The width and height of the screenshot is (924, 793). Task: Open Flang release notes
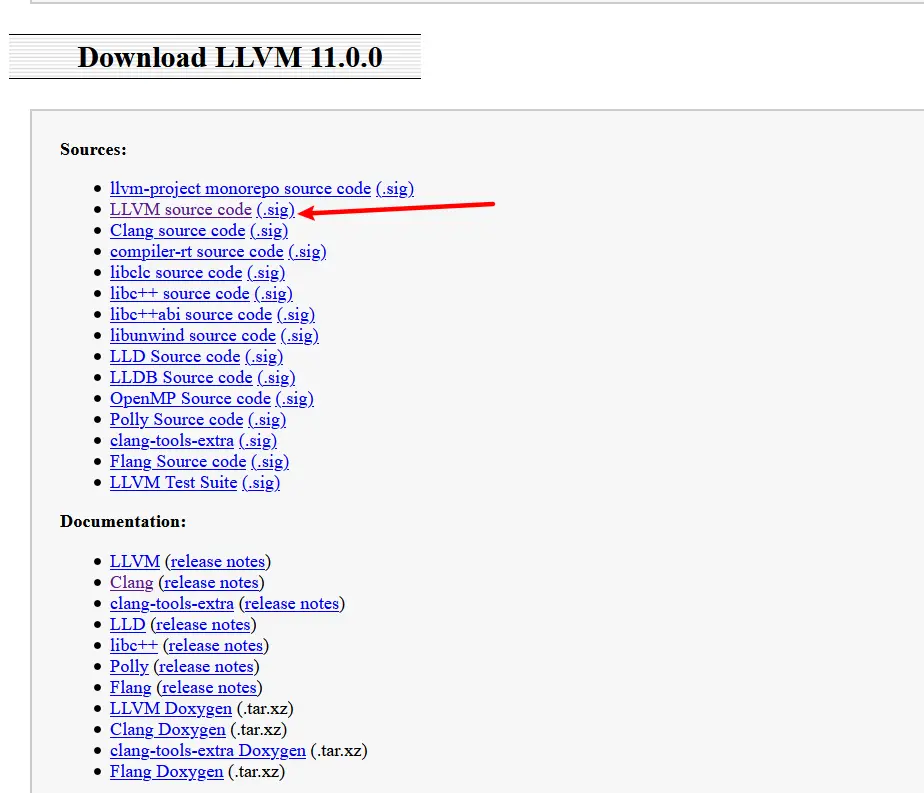click(x=209, y=688)
